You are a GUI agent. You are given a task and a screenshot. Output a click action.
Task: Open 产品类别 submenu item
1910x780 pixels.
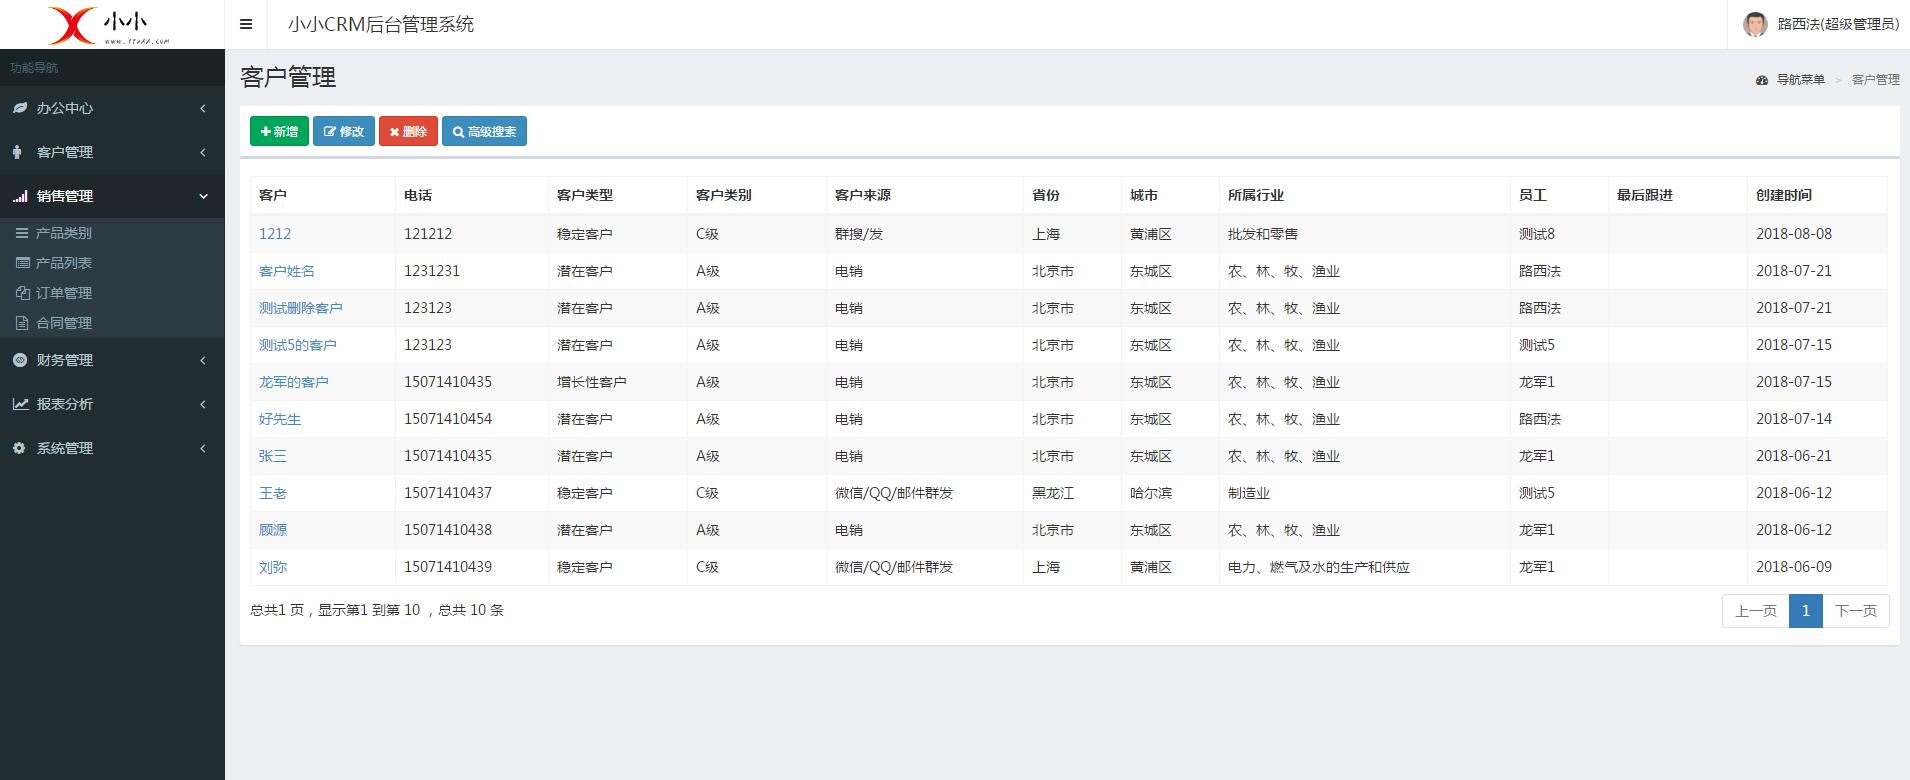tap(63, 233)
